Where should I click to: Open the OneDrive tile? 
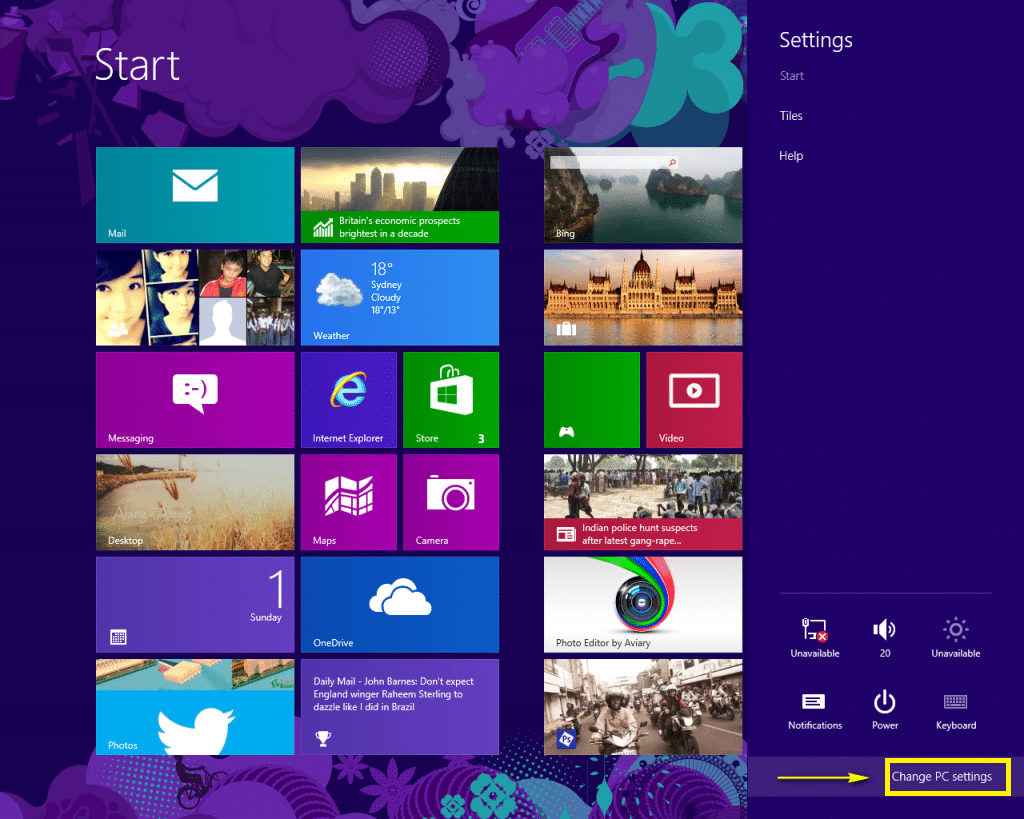[400, 605]
